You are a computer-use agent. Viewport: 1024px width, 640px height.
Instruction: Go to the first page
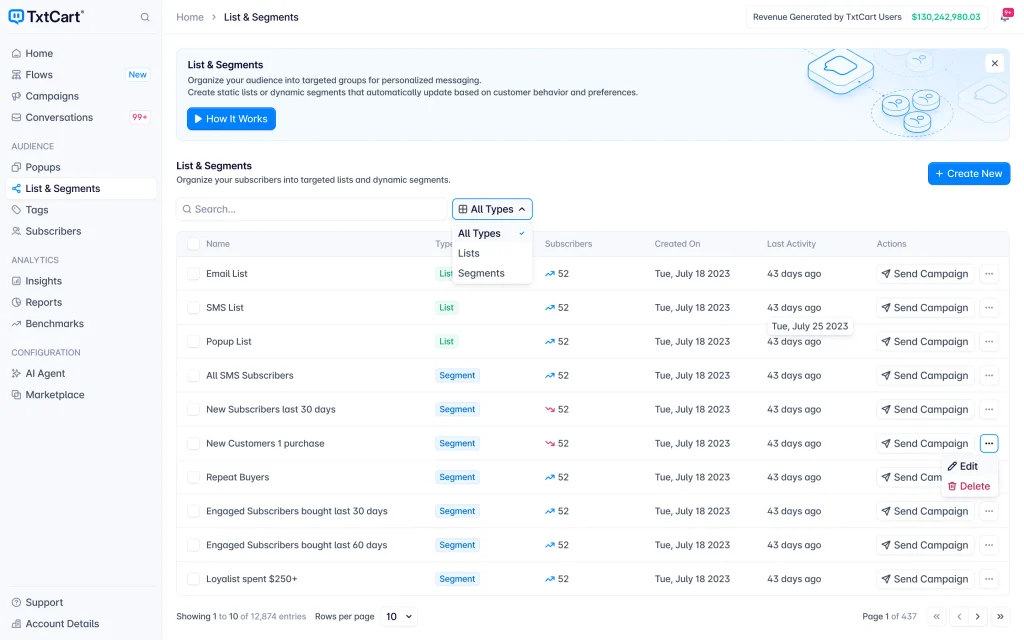point(936,616)
